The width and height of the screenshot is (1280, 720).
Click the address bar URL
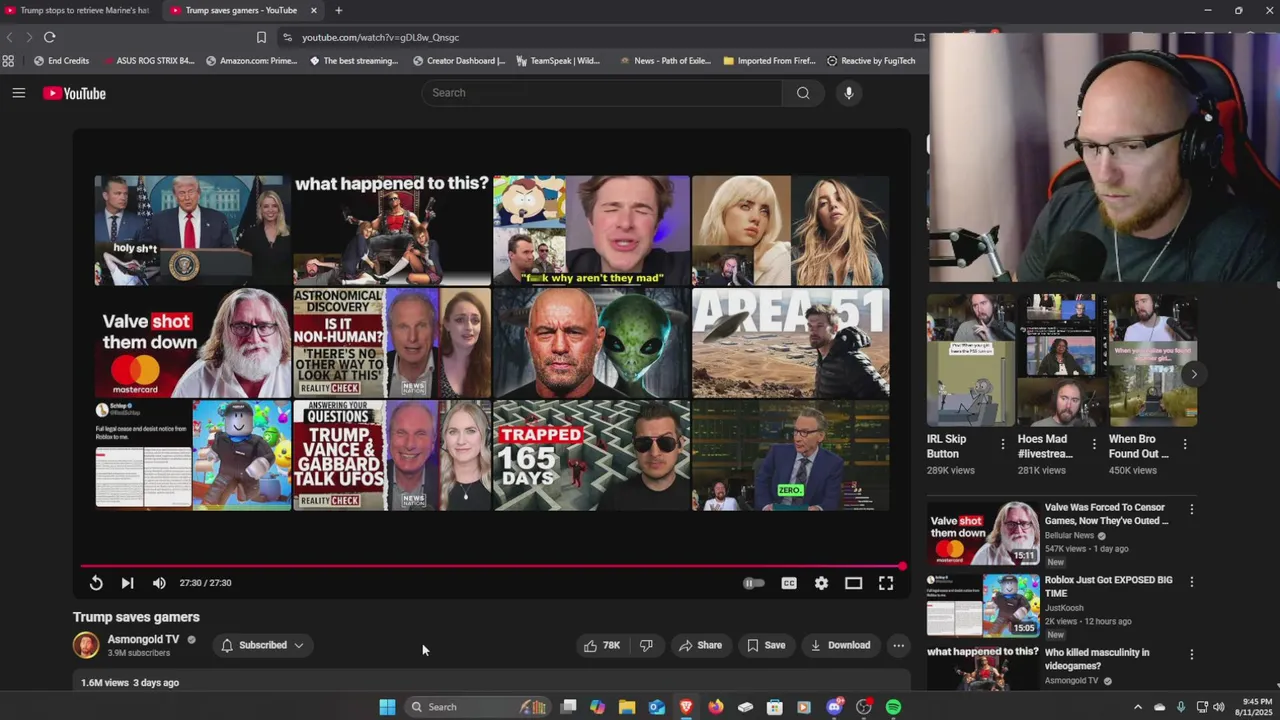(x=380, y=37)
